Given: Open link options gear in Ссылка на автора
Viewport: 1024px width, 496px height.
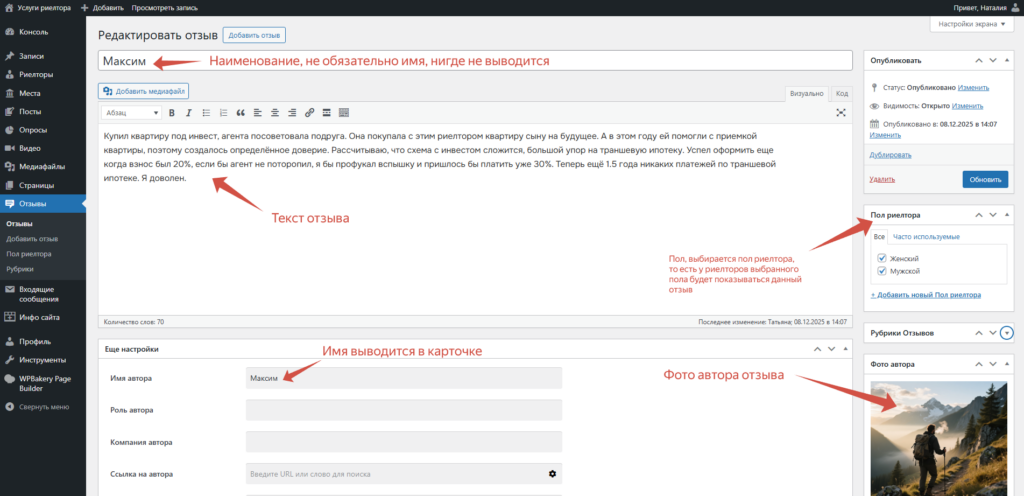Looking at the screenshot, I should 552,474.
